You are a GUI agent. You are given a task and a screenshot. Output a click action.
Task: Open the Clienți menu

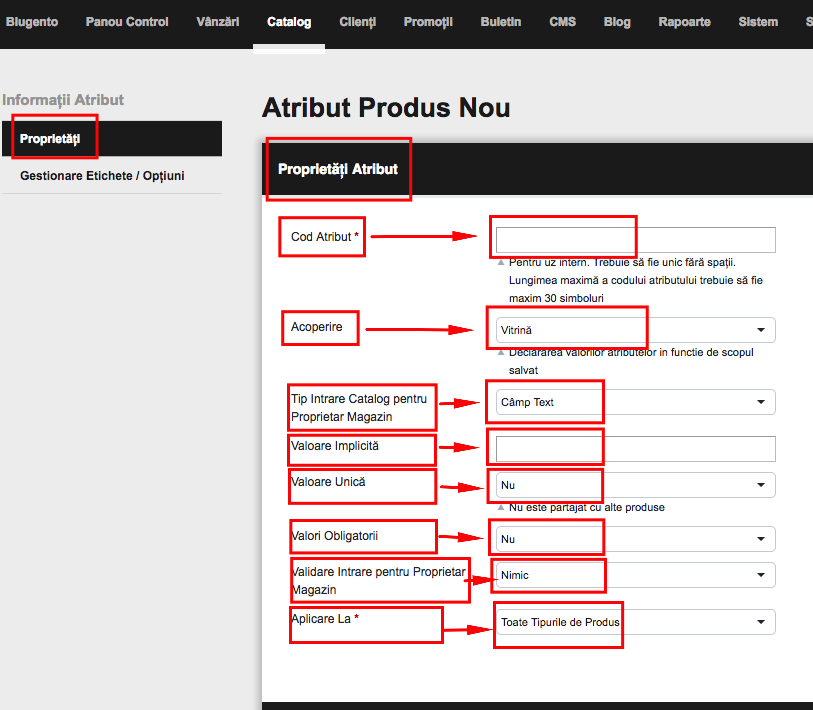(x=357, y=22)
